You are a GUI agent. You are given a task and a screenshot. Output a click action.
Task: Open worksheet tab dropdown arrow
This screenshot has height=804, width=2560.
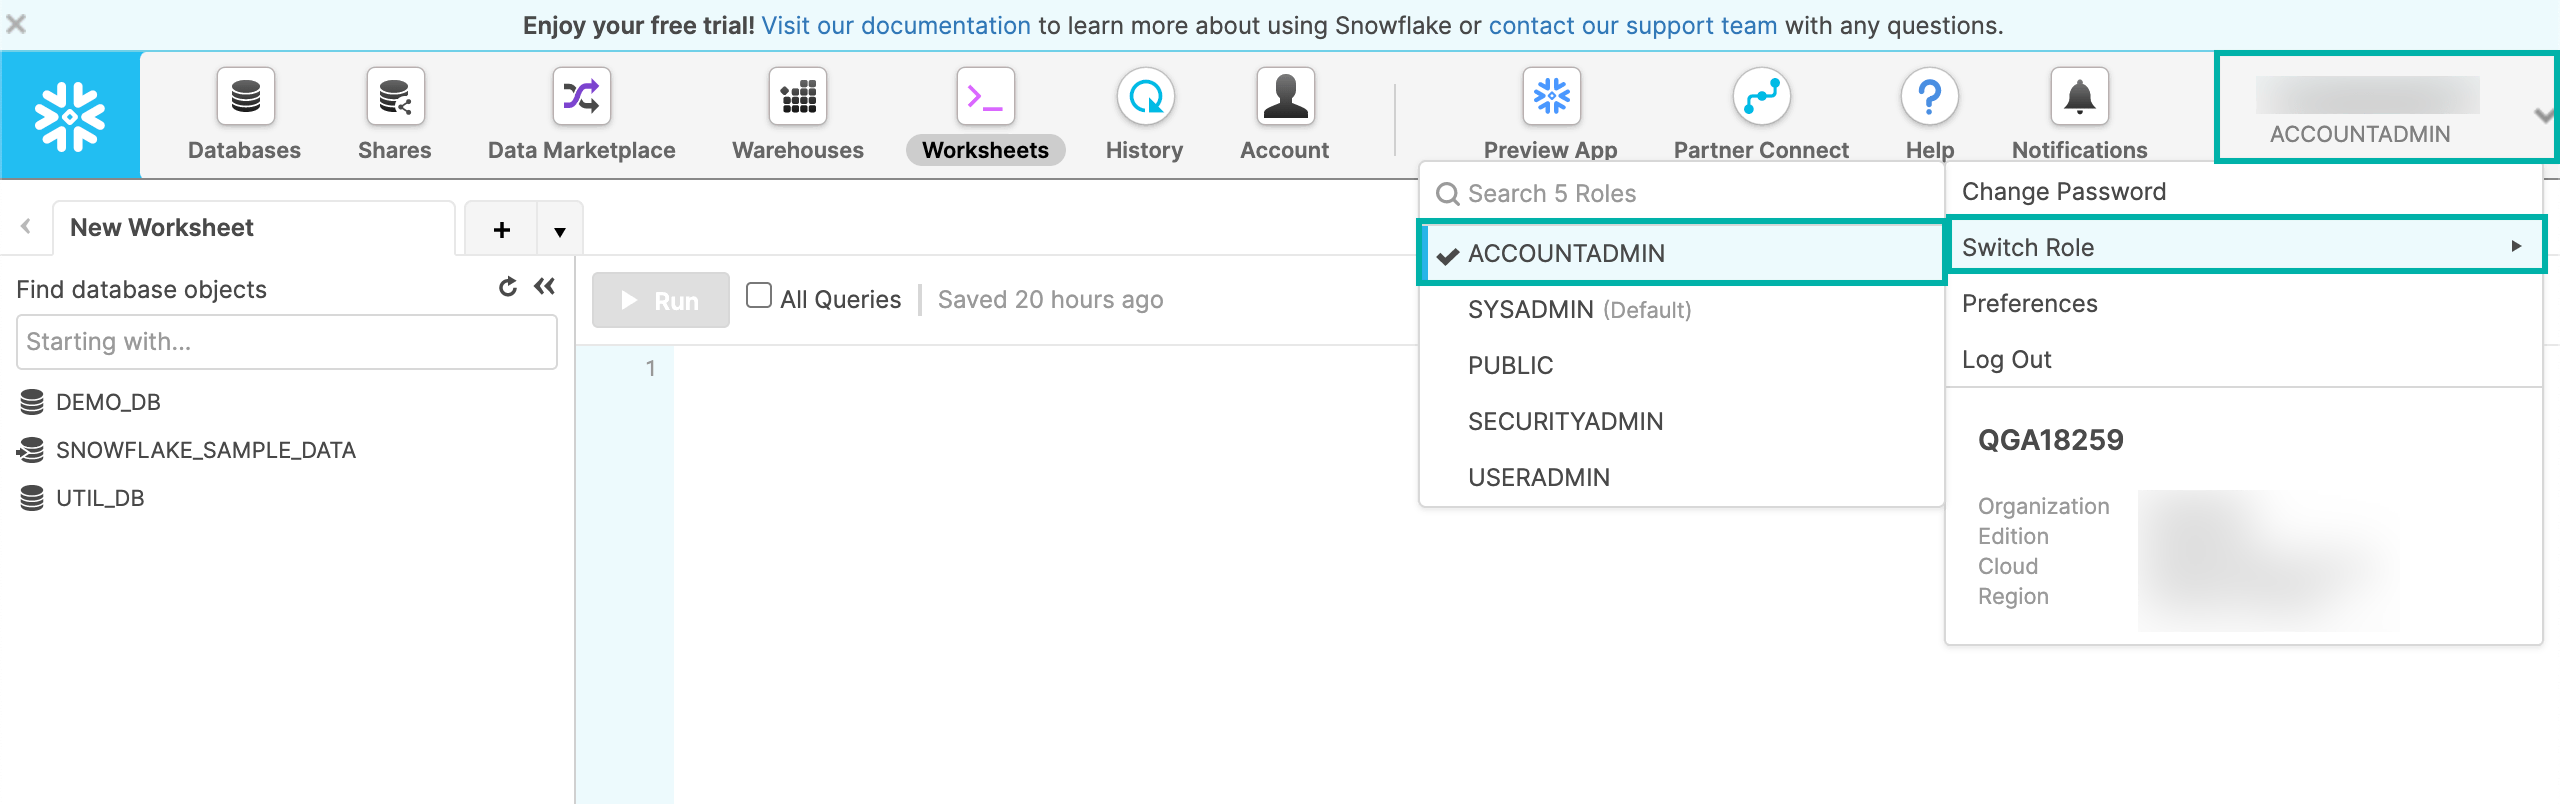click(560, 231)
